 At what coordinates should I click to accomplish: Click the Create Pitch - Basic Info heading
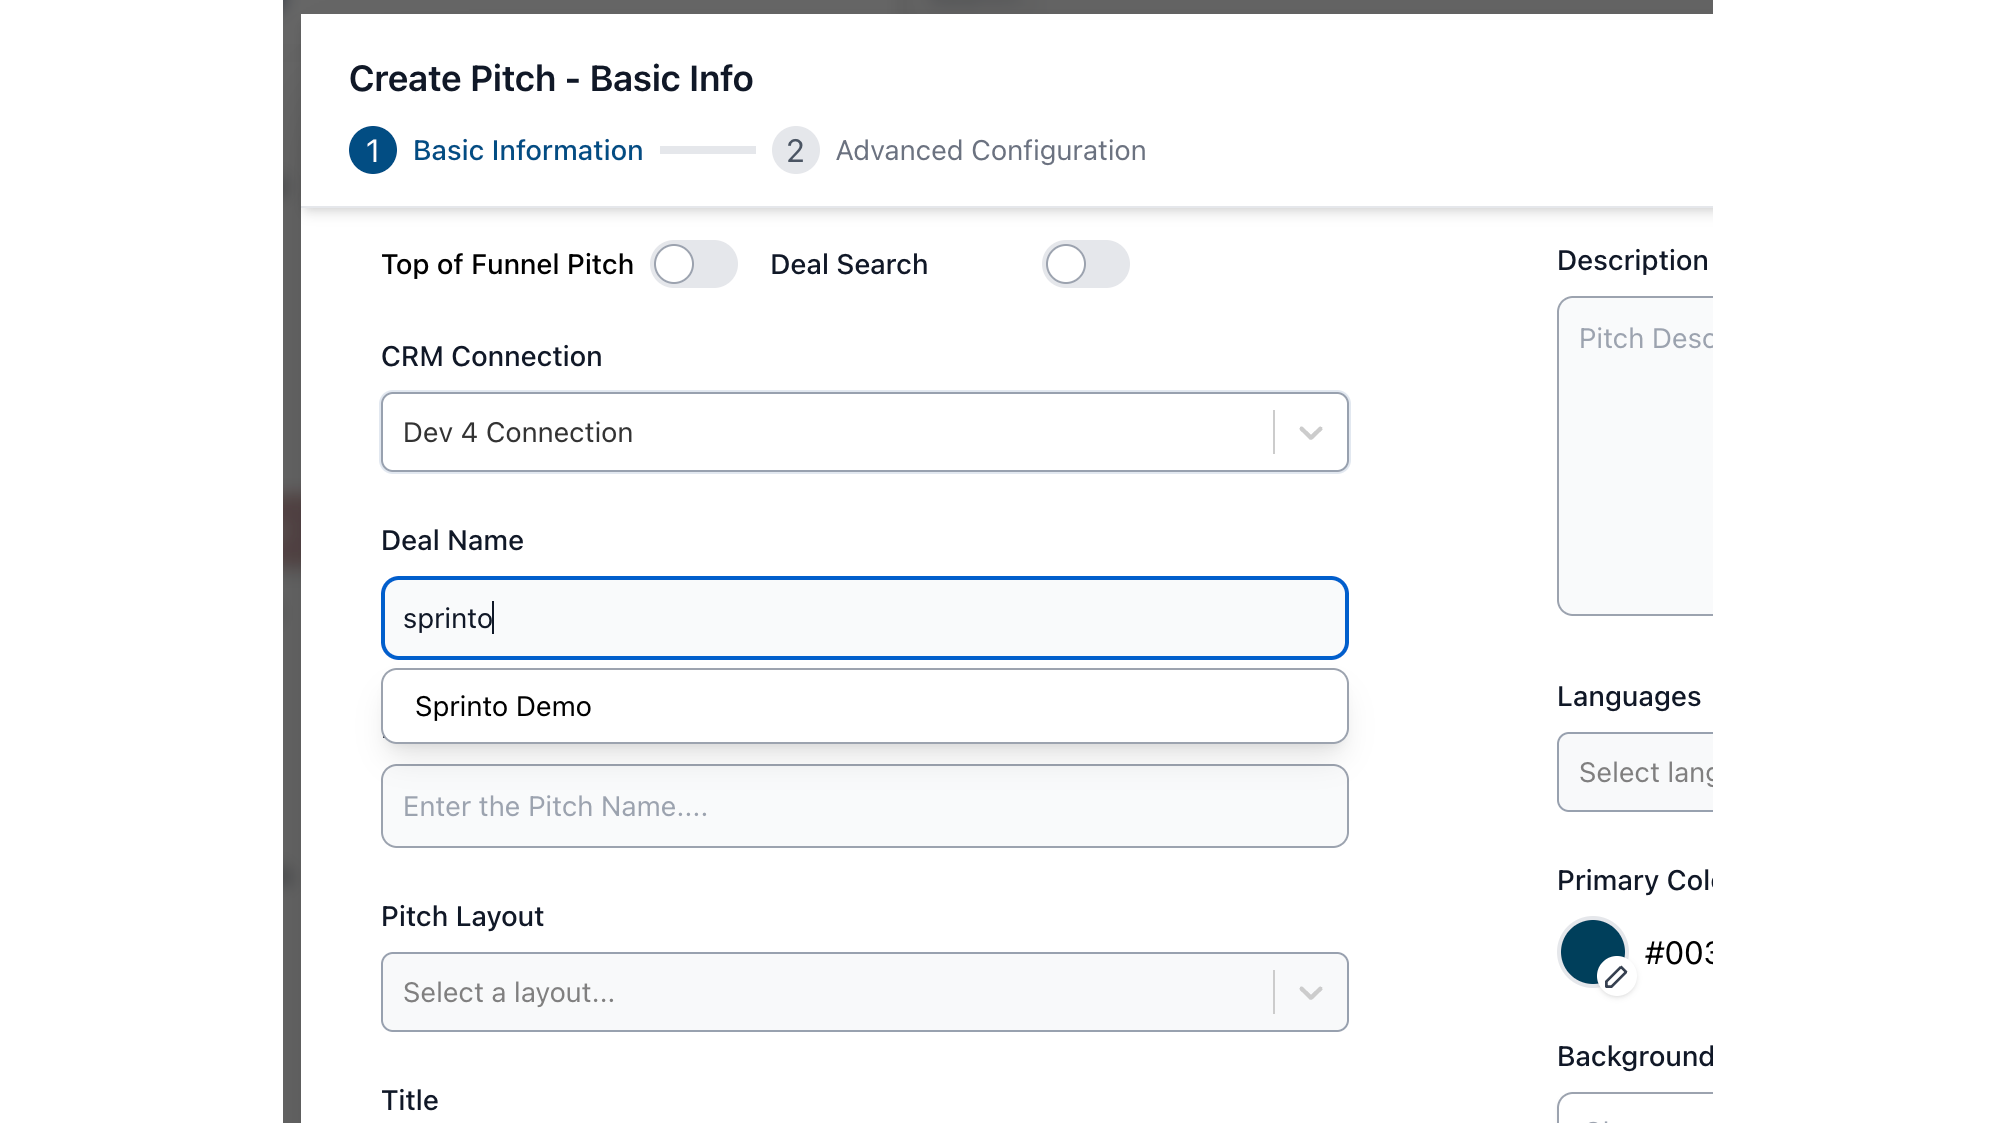point(551,78)
